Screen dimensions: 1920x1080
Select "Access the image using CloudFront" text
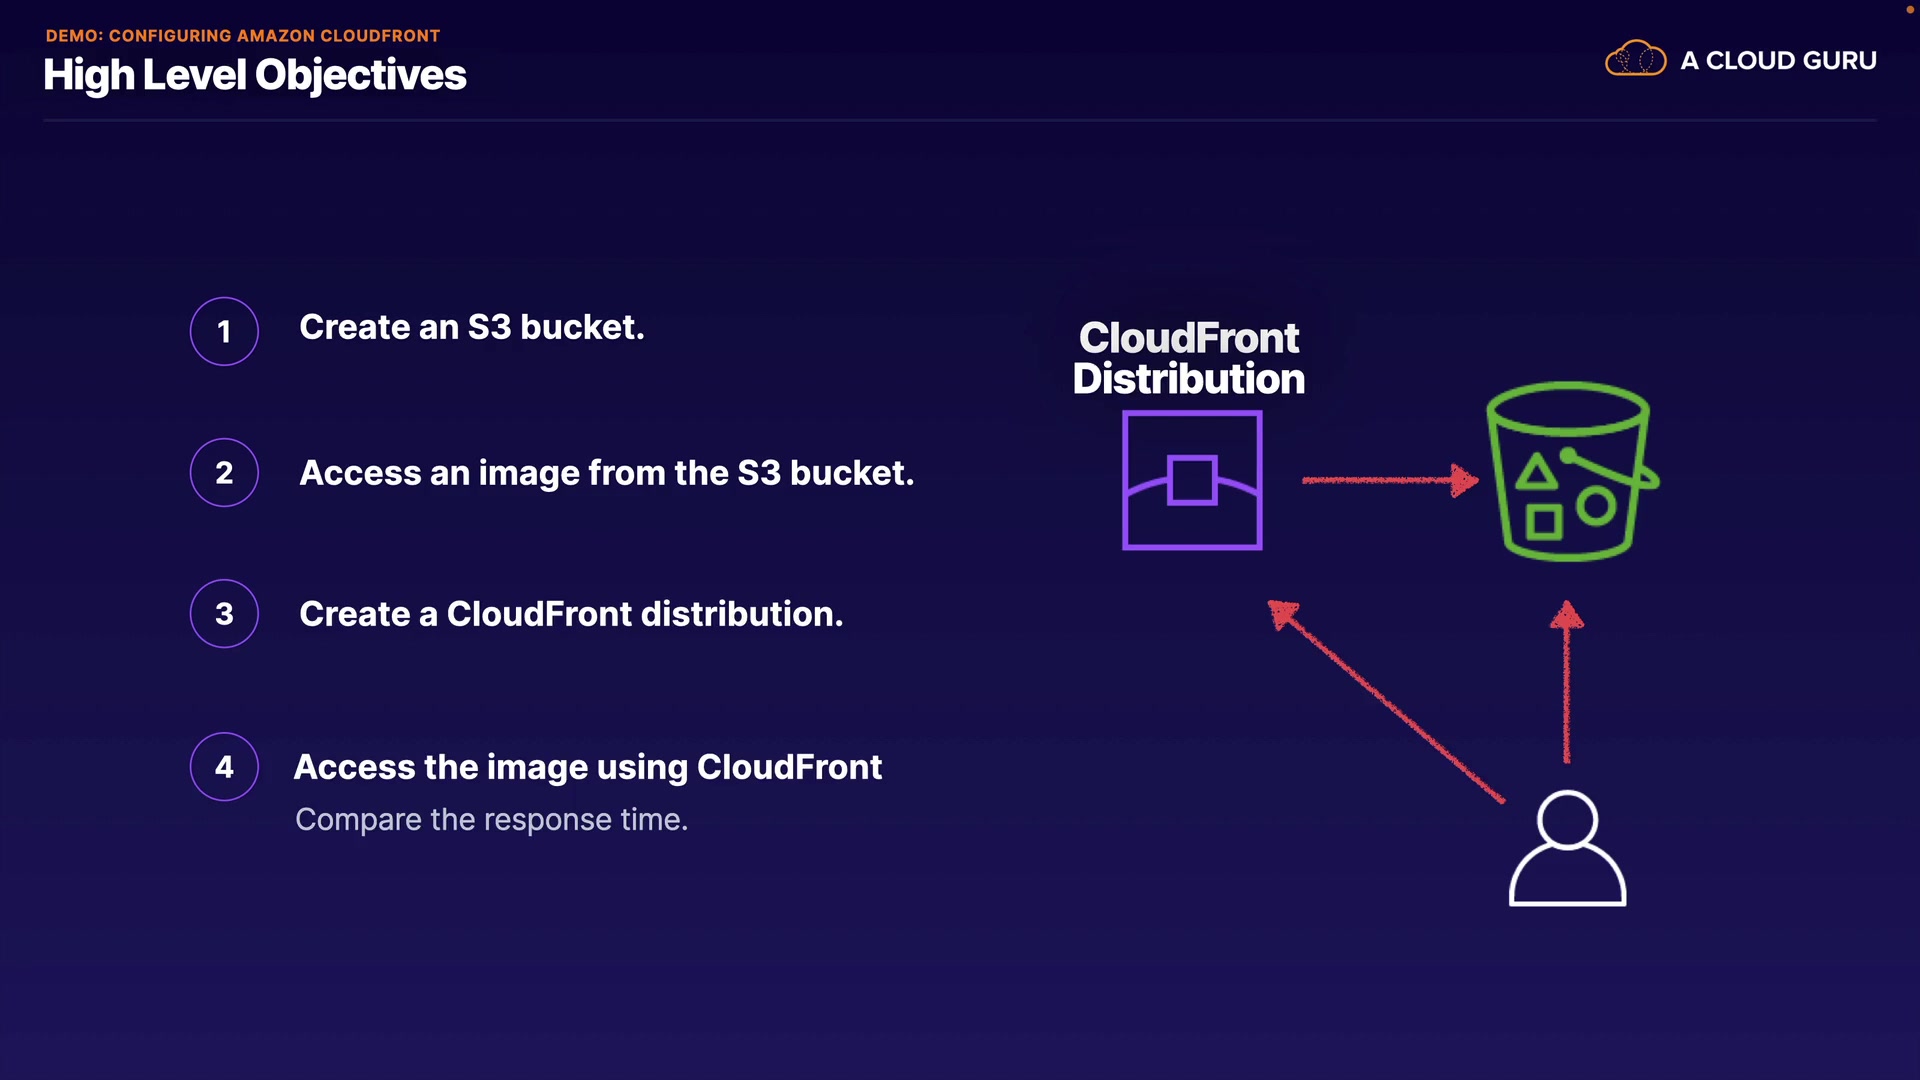(x=588, y=767)
